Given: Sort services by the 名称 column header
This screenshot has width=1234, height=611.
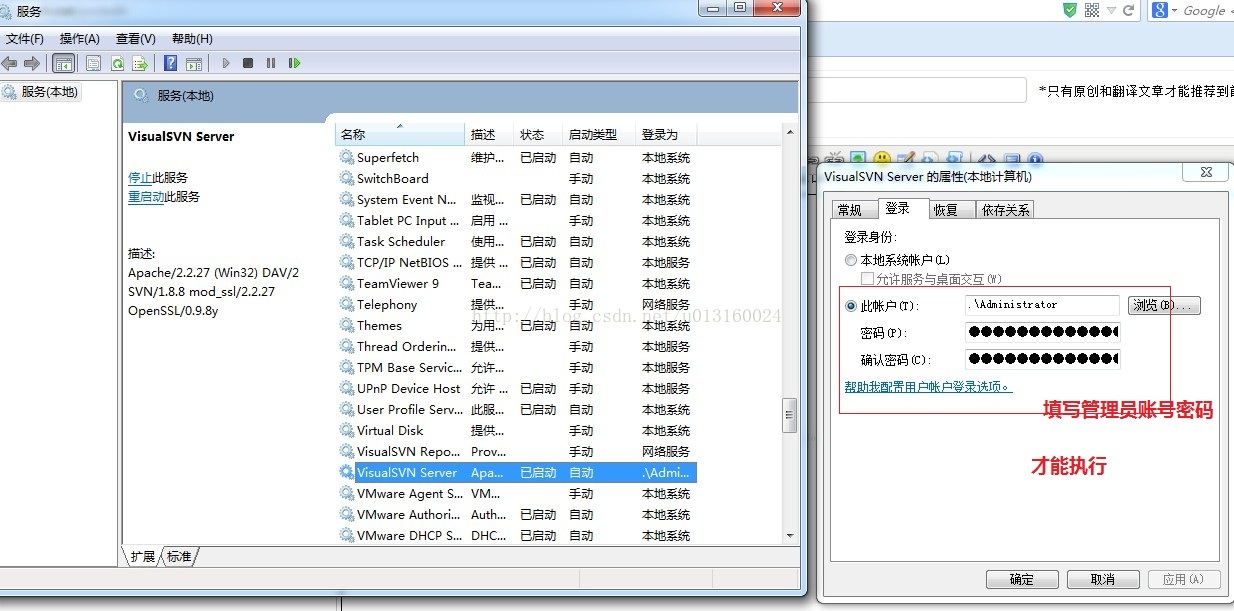Looking at the screenshot, I should 400,134.
